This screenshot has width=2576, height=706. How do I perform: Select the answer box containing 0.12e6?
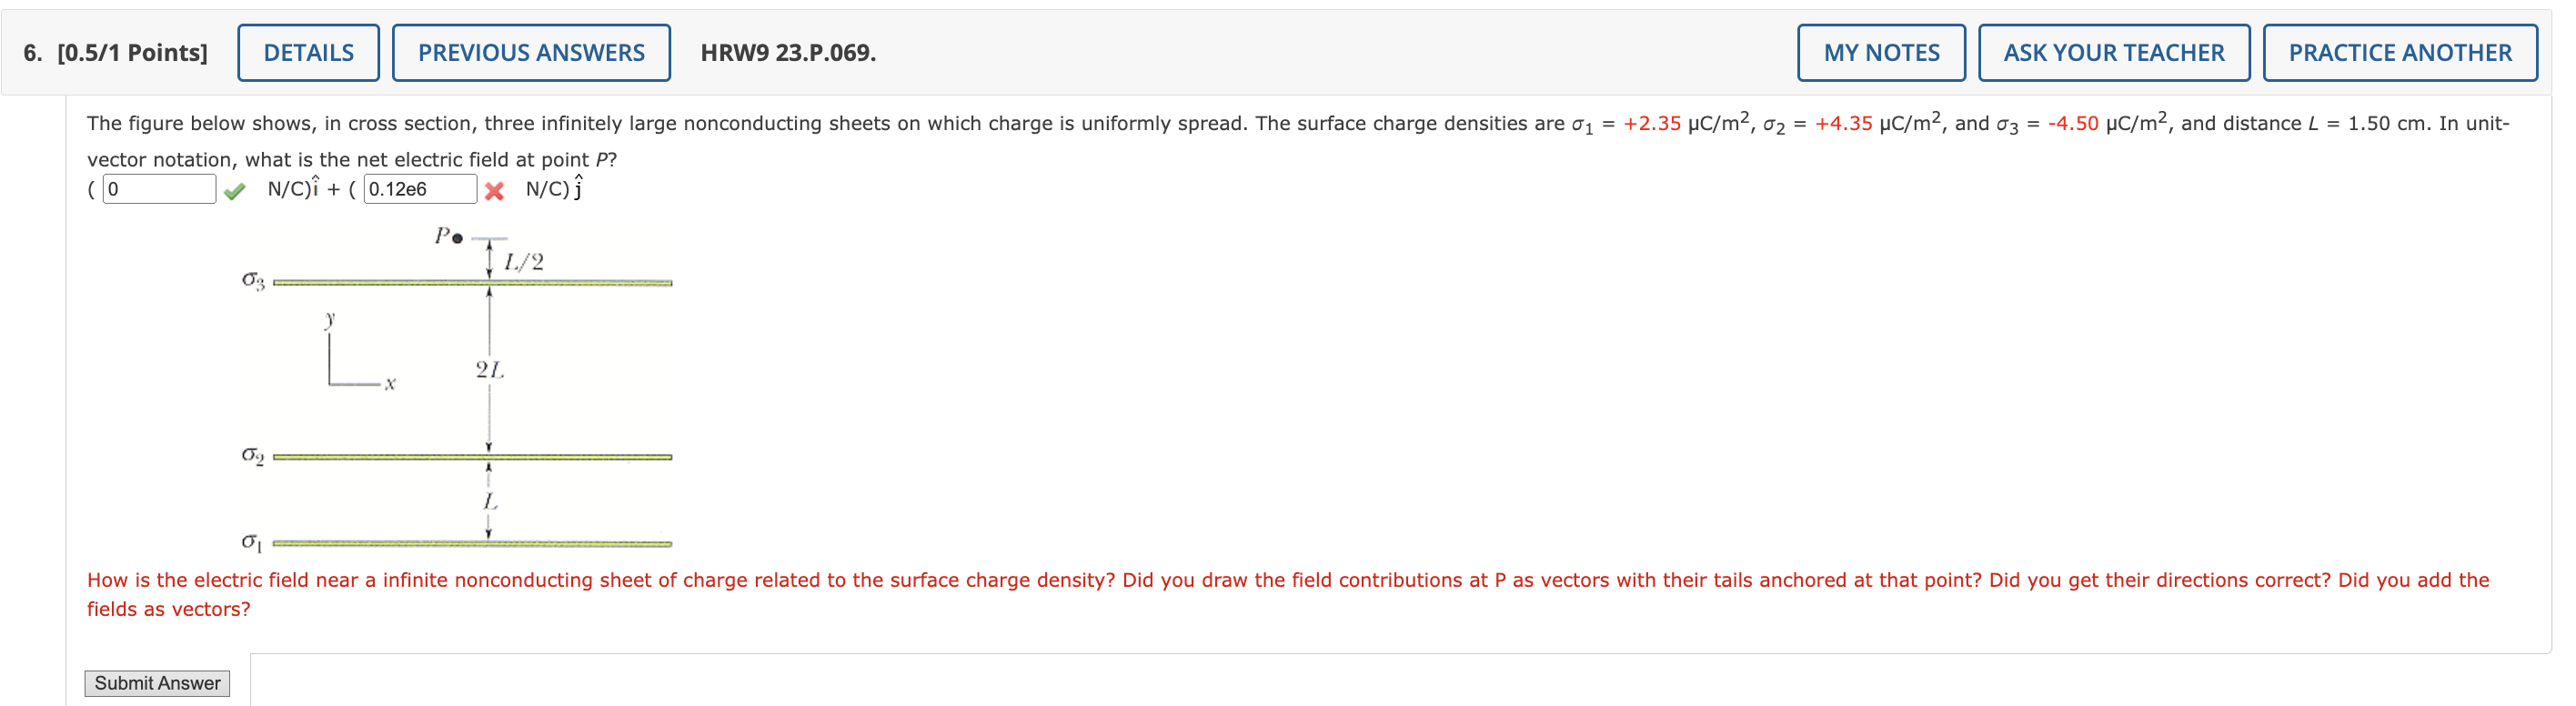(x=420, y=188)
